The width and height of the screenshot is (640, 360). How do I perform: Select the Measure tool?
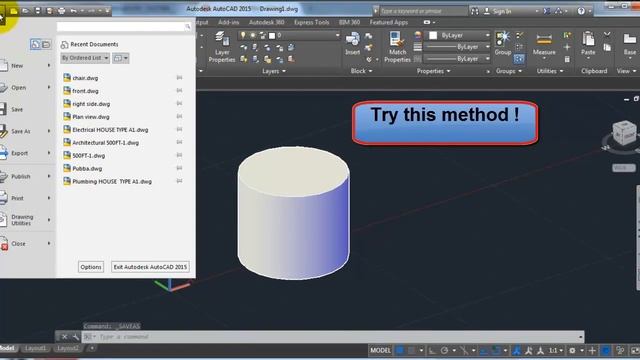pyautogui.click(x=544, y=45)
